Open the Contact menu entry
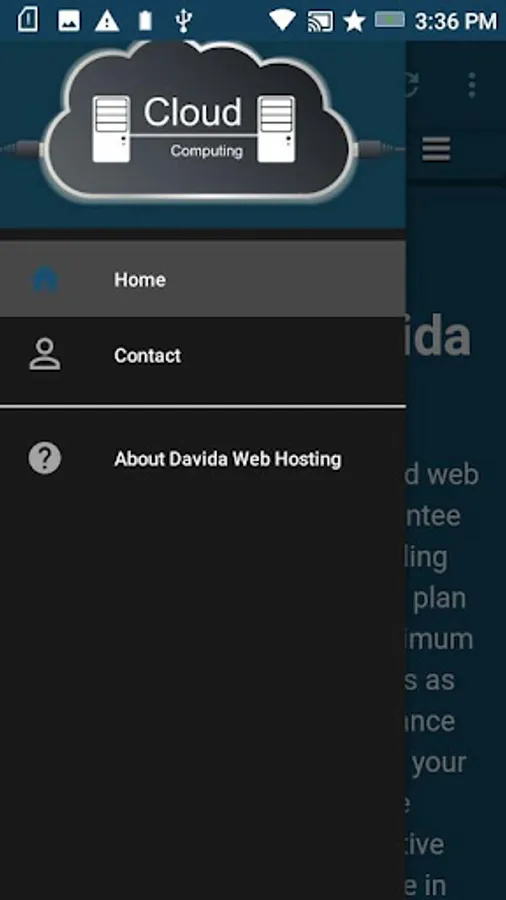The height and width of the screenshot is (900, 506). 203,355
